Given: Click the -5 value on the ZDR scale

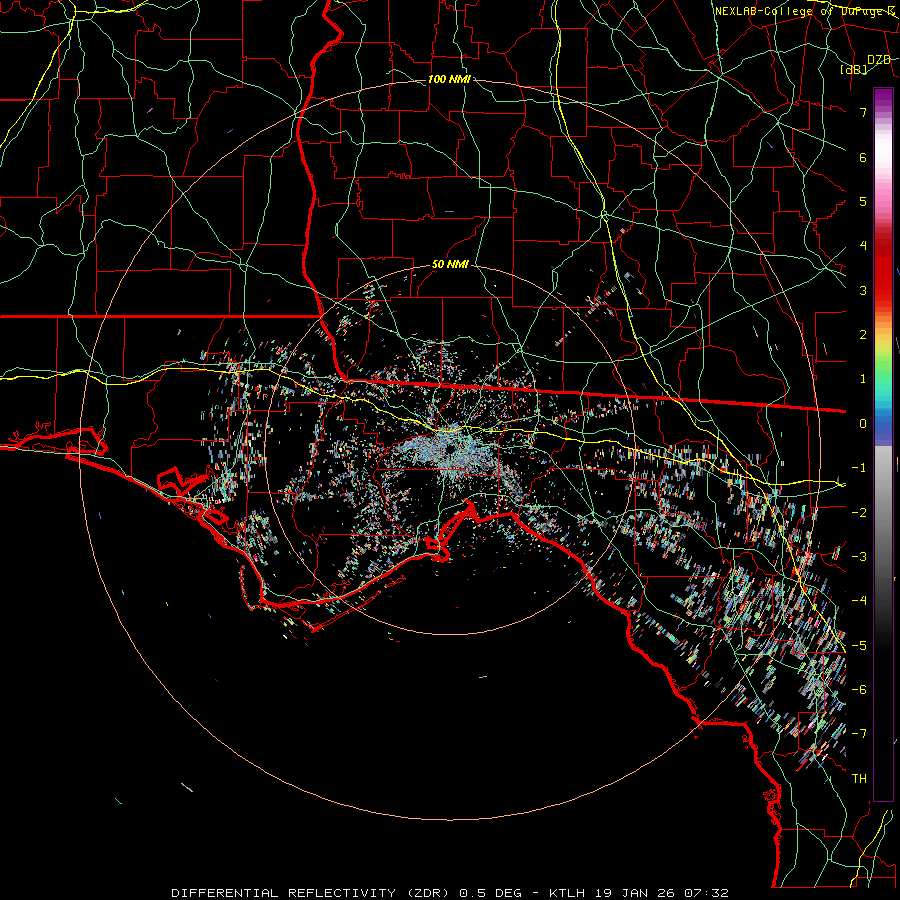Looking at the screenshot, I should [x=859, y=646].
